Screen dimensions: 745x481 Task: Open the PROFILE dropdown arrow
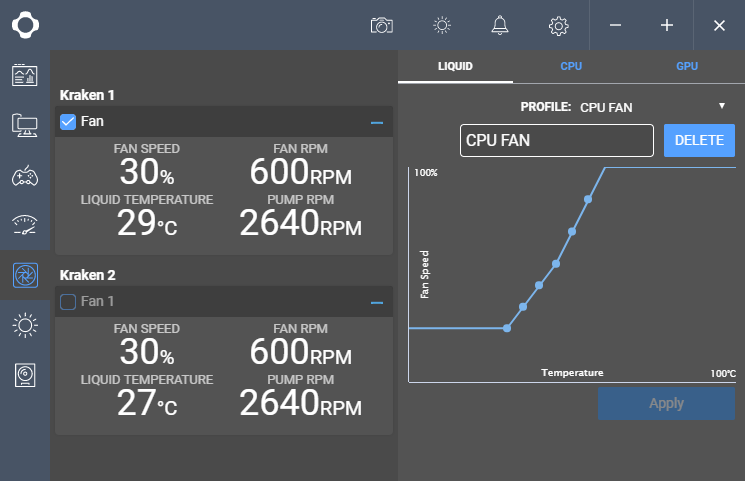pos(722,106)
